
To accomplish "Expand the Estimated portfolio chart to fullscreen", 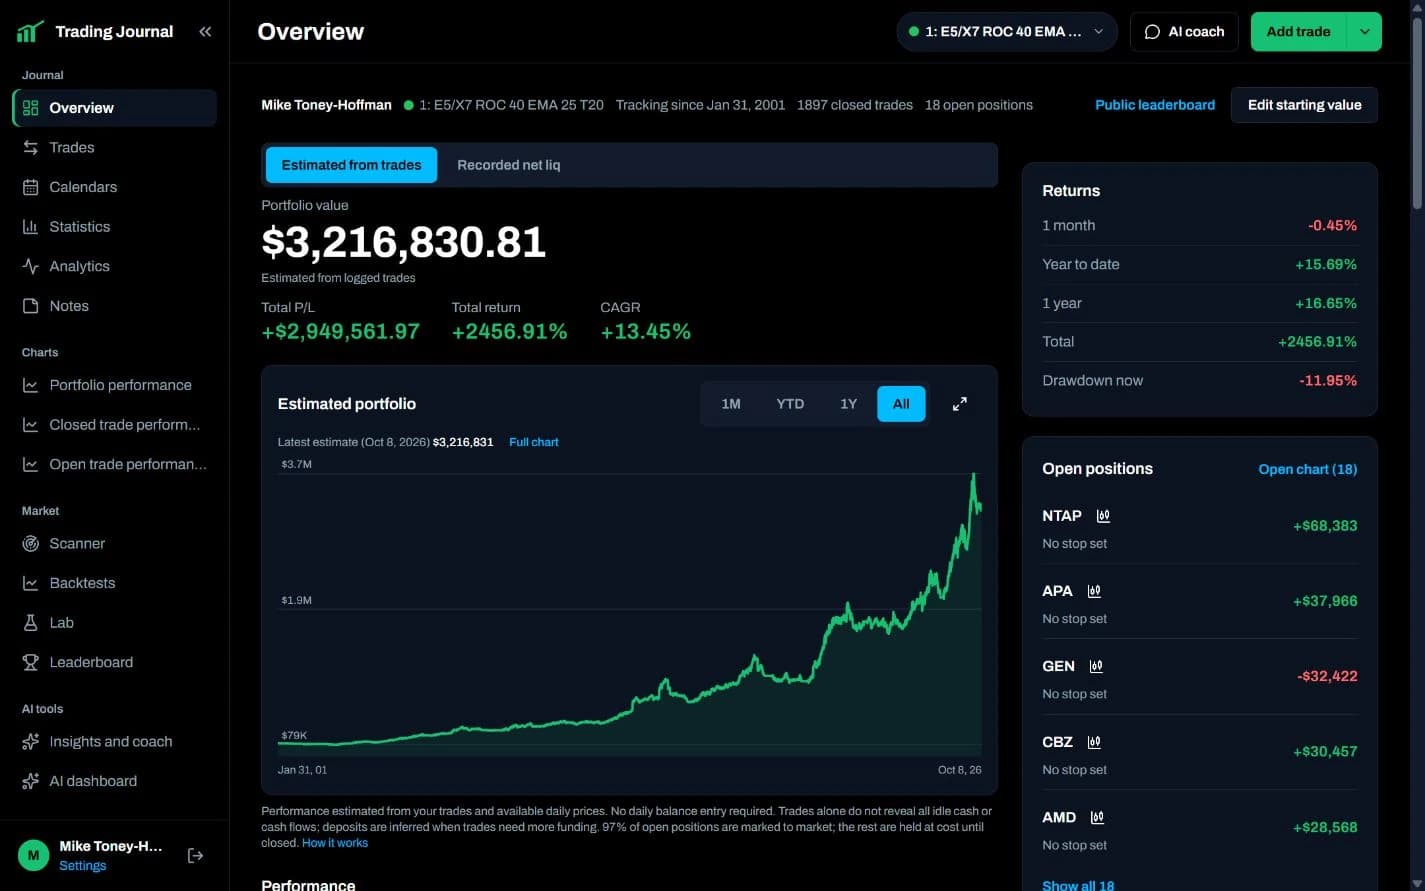I will (959, 404).
